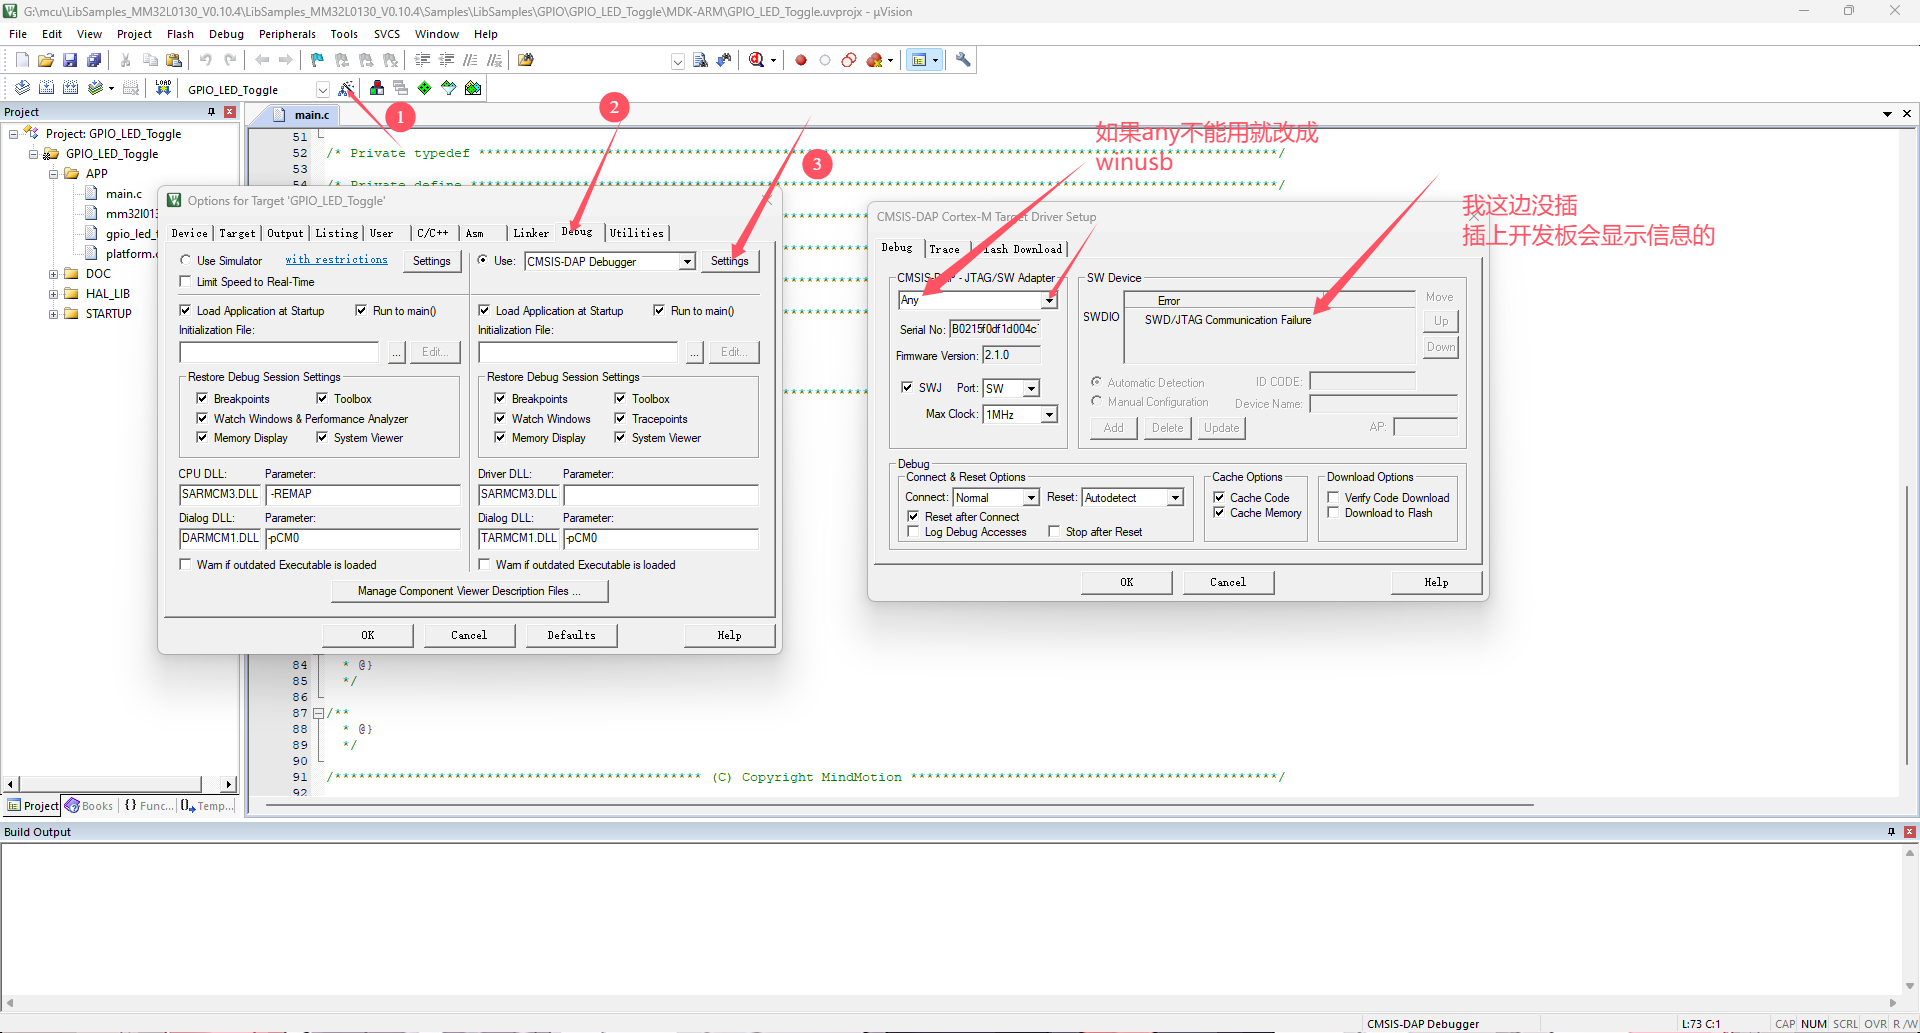Select the Use Simulator radio button
Viewport: 1920px width, 1033px height.
click(186, 260)
